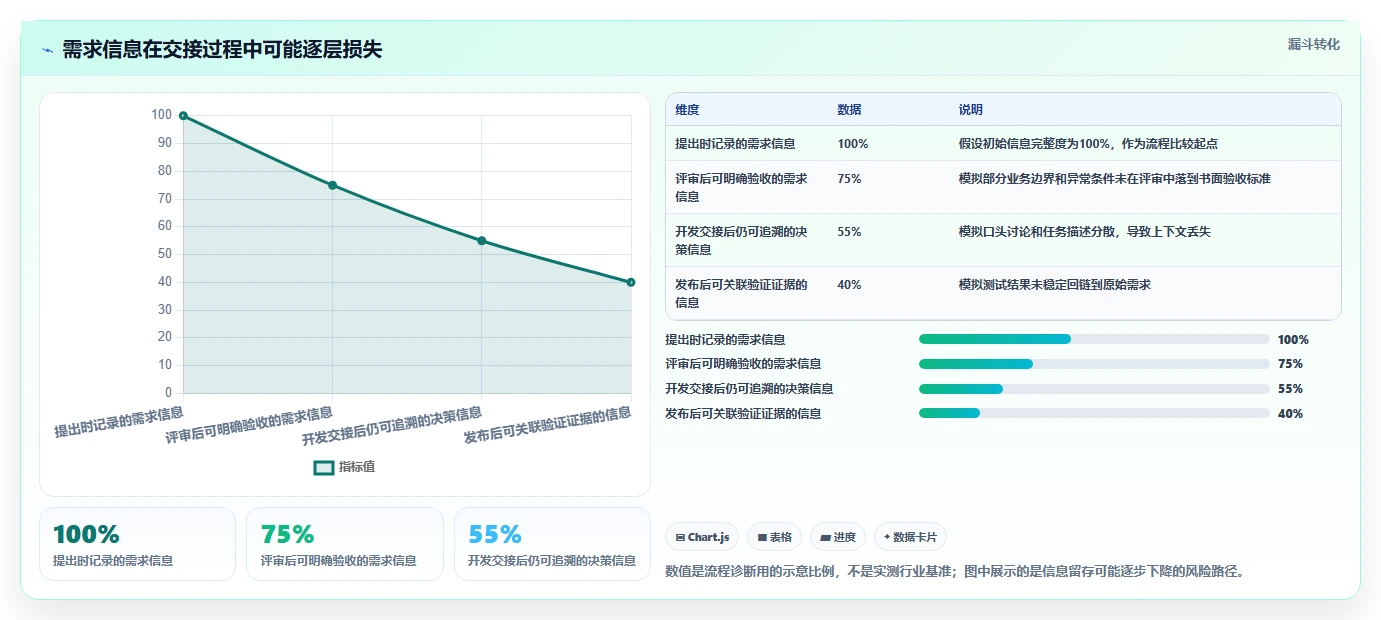This screenshot has height=620, width=1381.
Task: Open the 75% data card
Action: click(x=344, y=544)
